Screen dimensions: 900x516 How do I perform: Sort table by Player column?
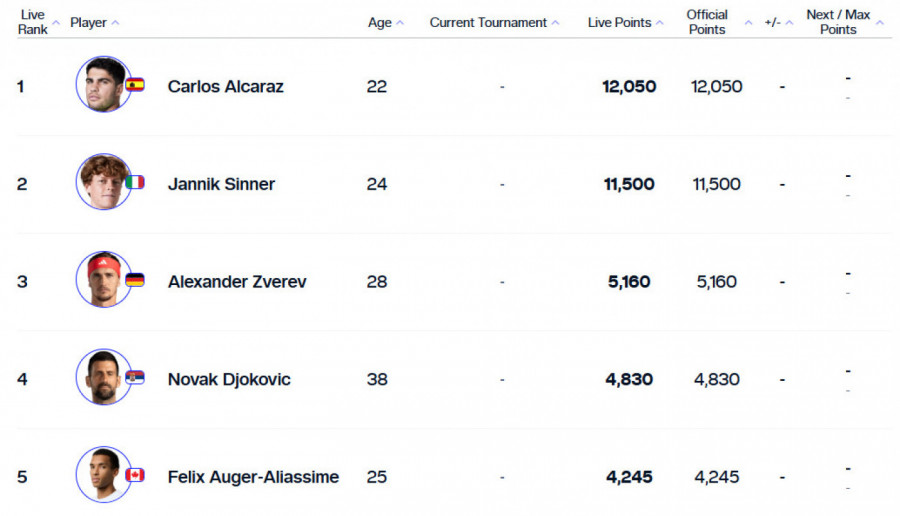tap(115, 23)
